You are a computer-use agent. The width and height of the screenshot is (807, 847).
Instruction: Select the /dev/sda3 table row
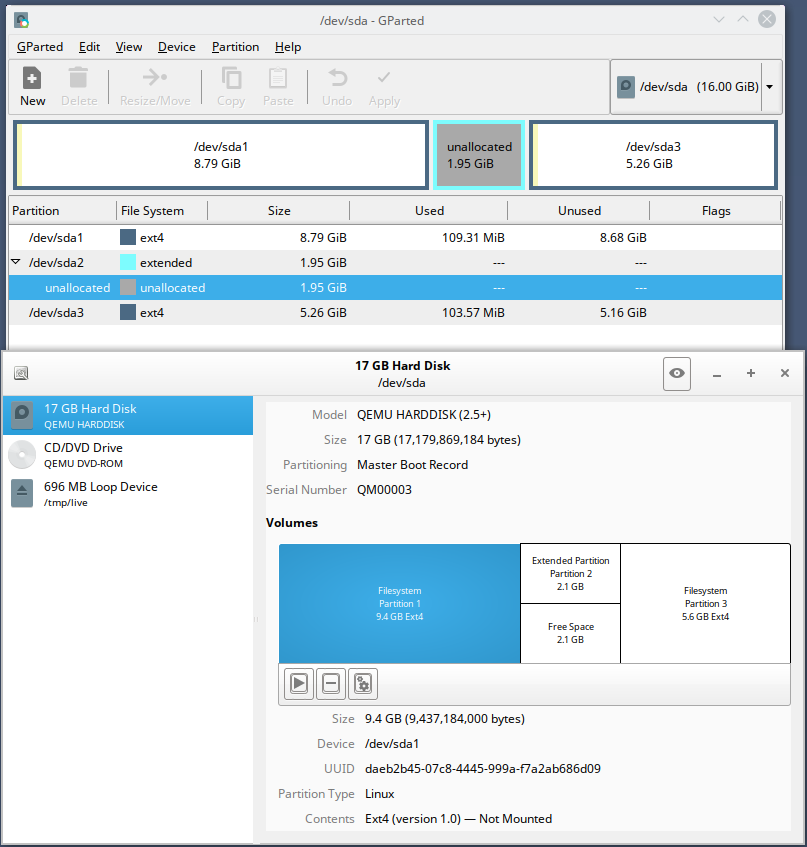pos(395,312)
